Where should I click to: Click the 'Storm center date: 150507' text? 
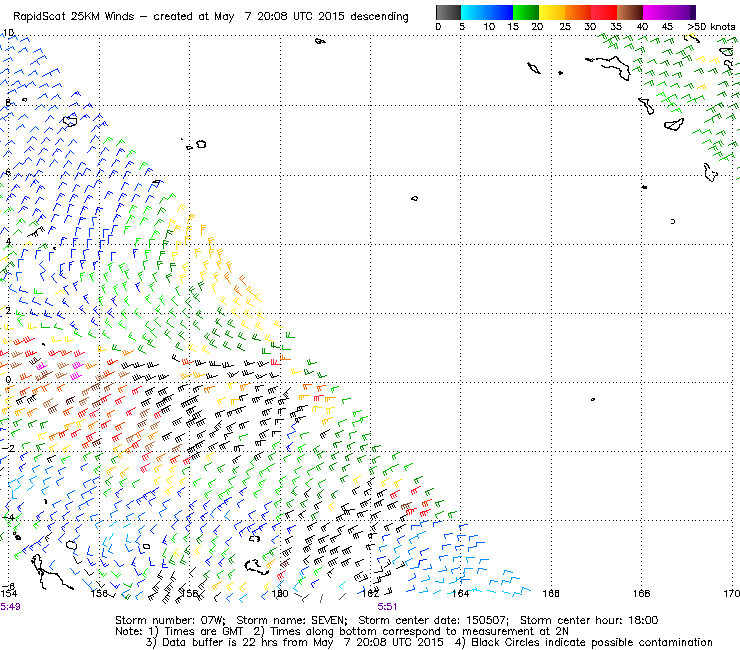tap(434, 620)
